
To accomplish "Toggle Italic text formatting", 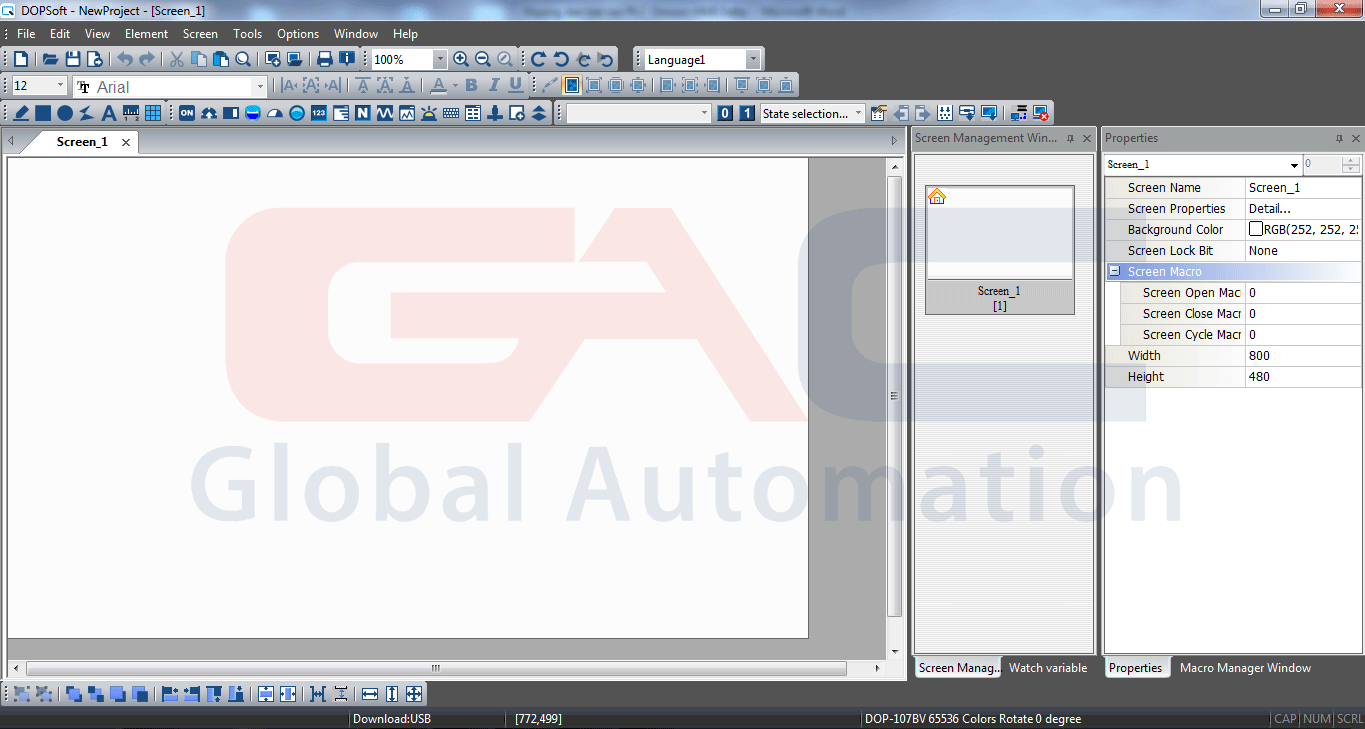I will coord(493,86).
